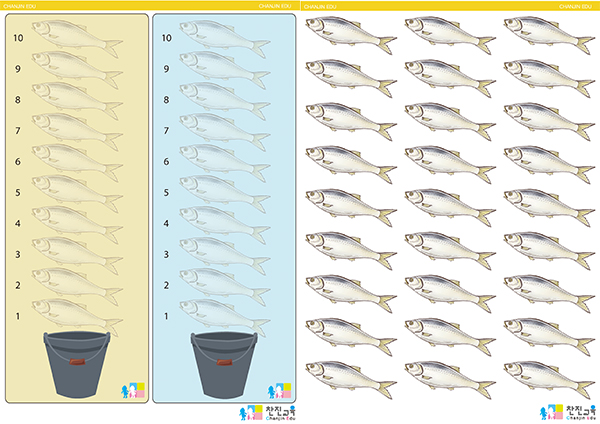Select the faded fish beside 4 in yellow panel
Image resolution: width=600 pixels, height=424 pixels.
(77, 225)
